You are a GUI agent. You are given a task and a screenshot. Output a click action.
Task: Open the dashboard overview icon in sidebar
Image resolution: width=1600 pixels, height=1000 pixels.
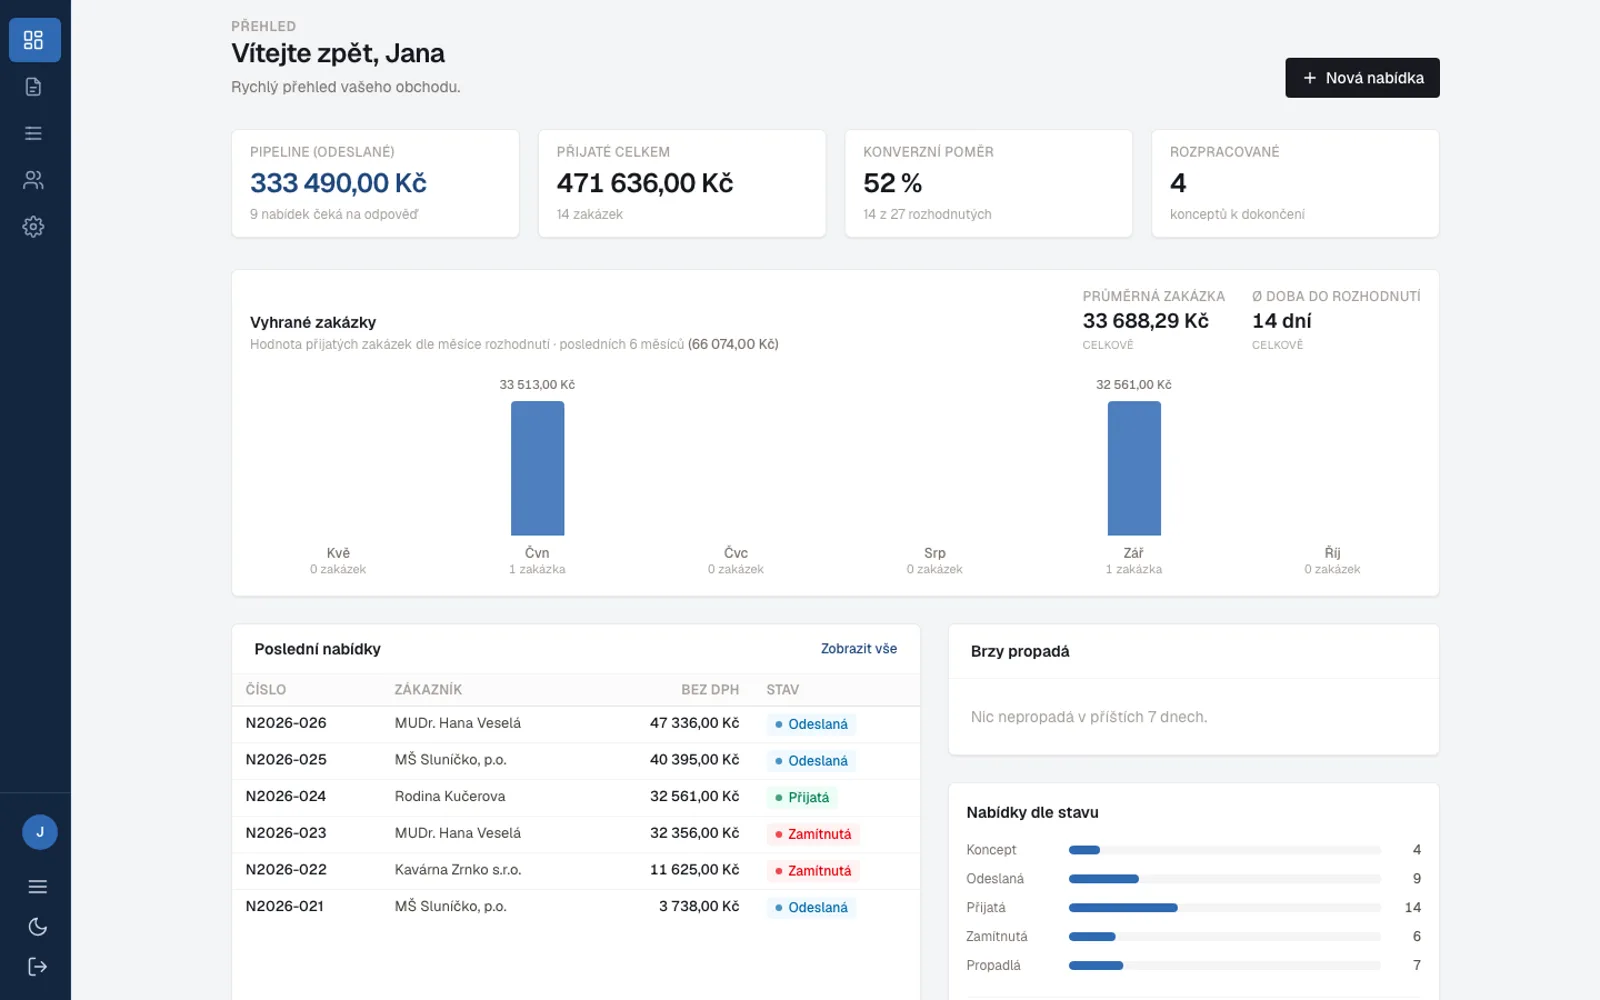pyautogui.click(x=34, y=40)
